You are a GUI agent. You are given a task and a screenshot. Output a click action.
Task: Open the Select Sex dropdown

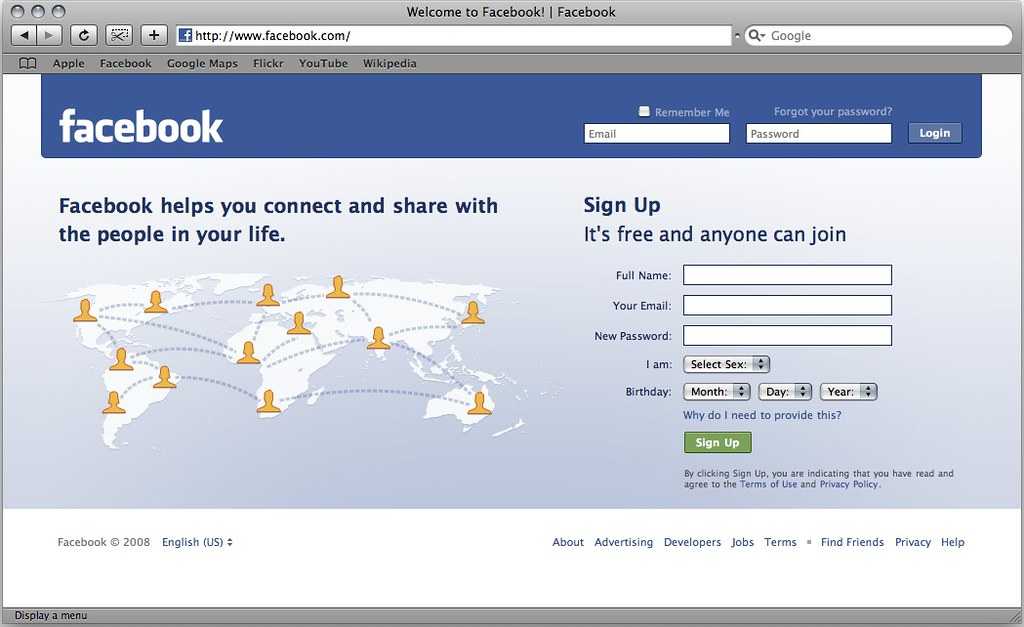tap(726, 364)
